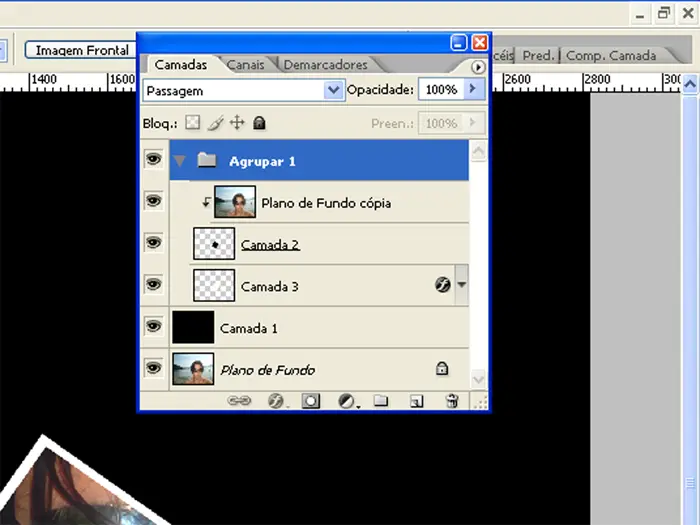
Task: Create a new layer
Action: [416, 401]
